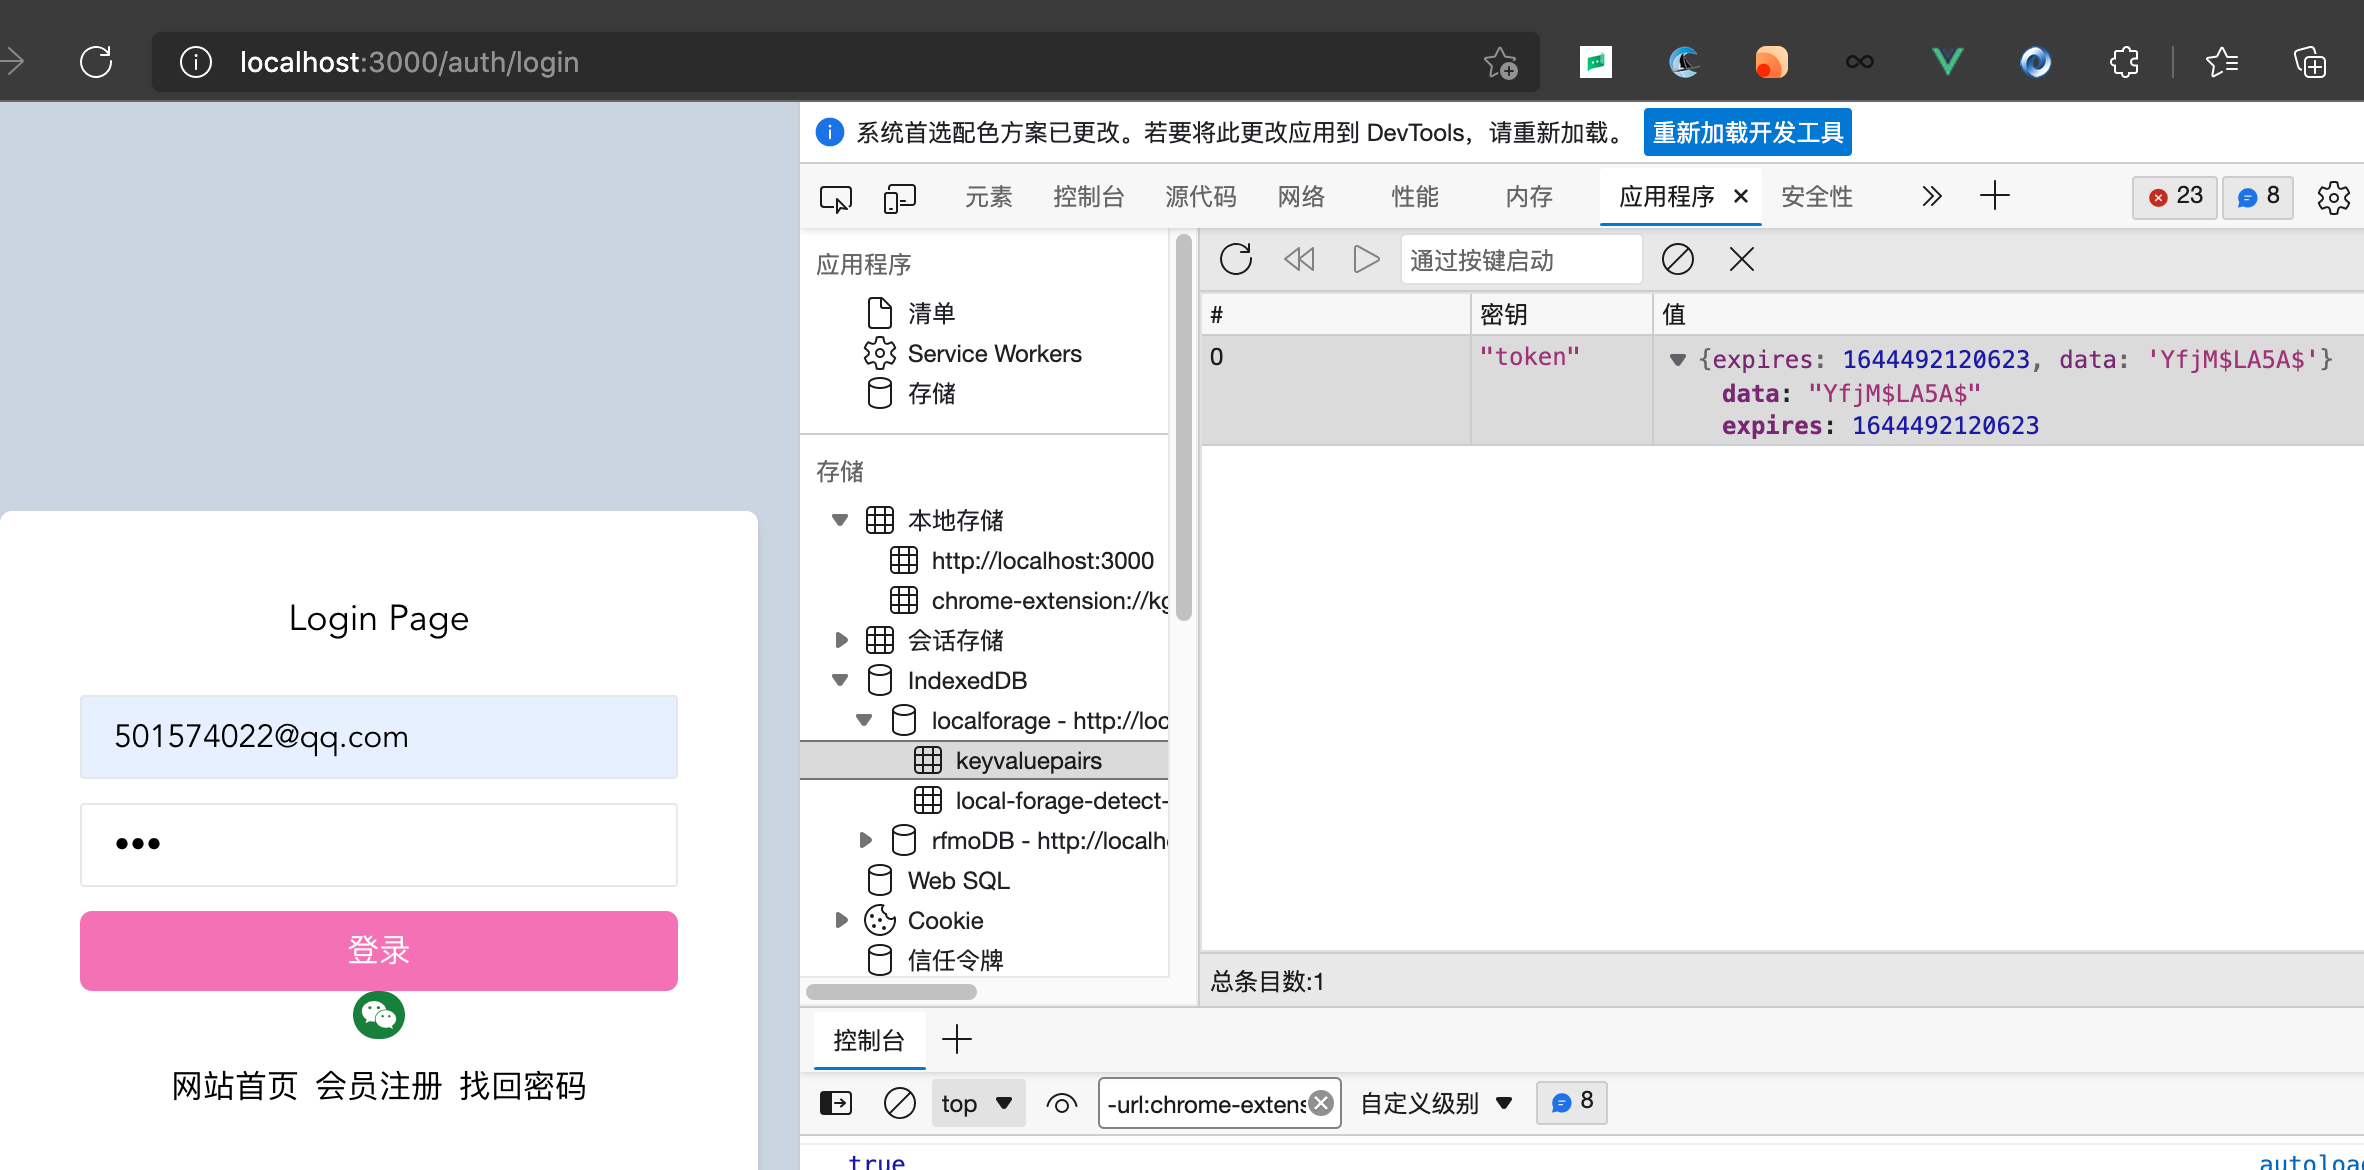Open the Vue devtools extension icon
Viewport: 2364px width, 1170px height.
point(1947,62)
